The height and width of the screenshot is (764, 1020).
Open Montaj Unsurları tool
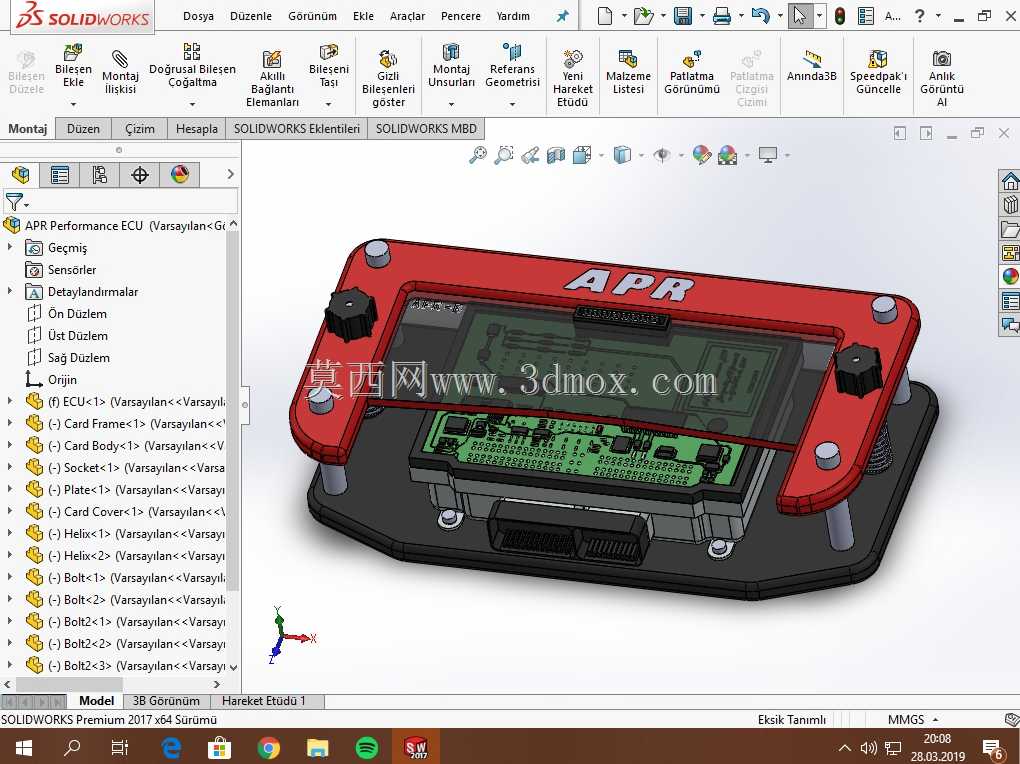tap(451, 65)
